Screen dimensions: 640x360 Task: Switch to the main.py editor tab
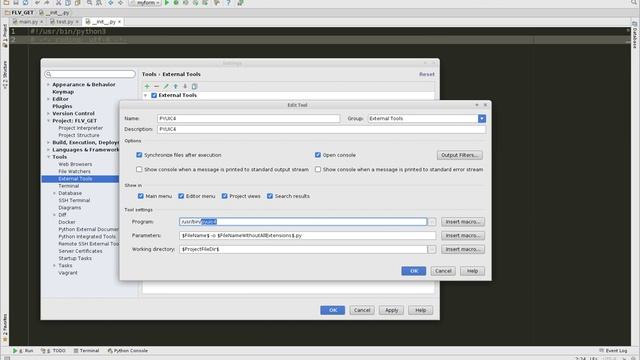point(28,22)
